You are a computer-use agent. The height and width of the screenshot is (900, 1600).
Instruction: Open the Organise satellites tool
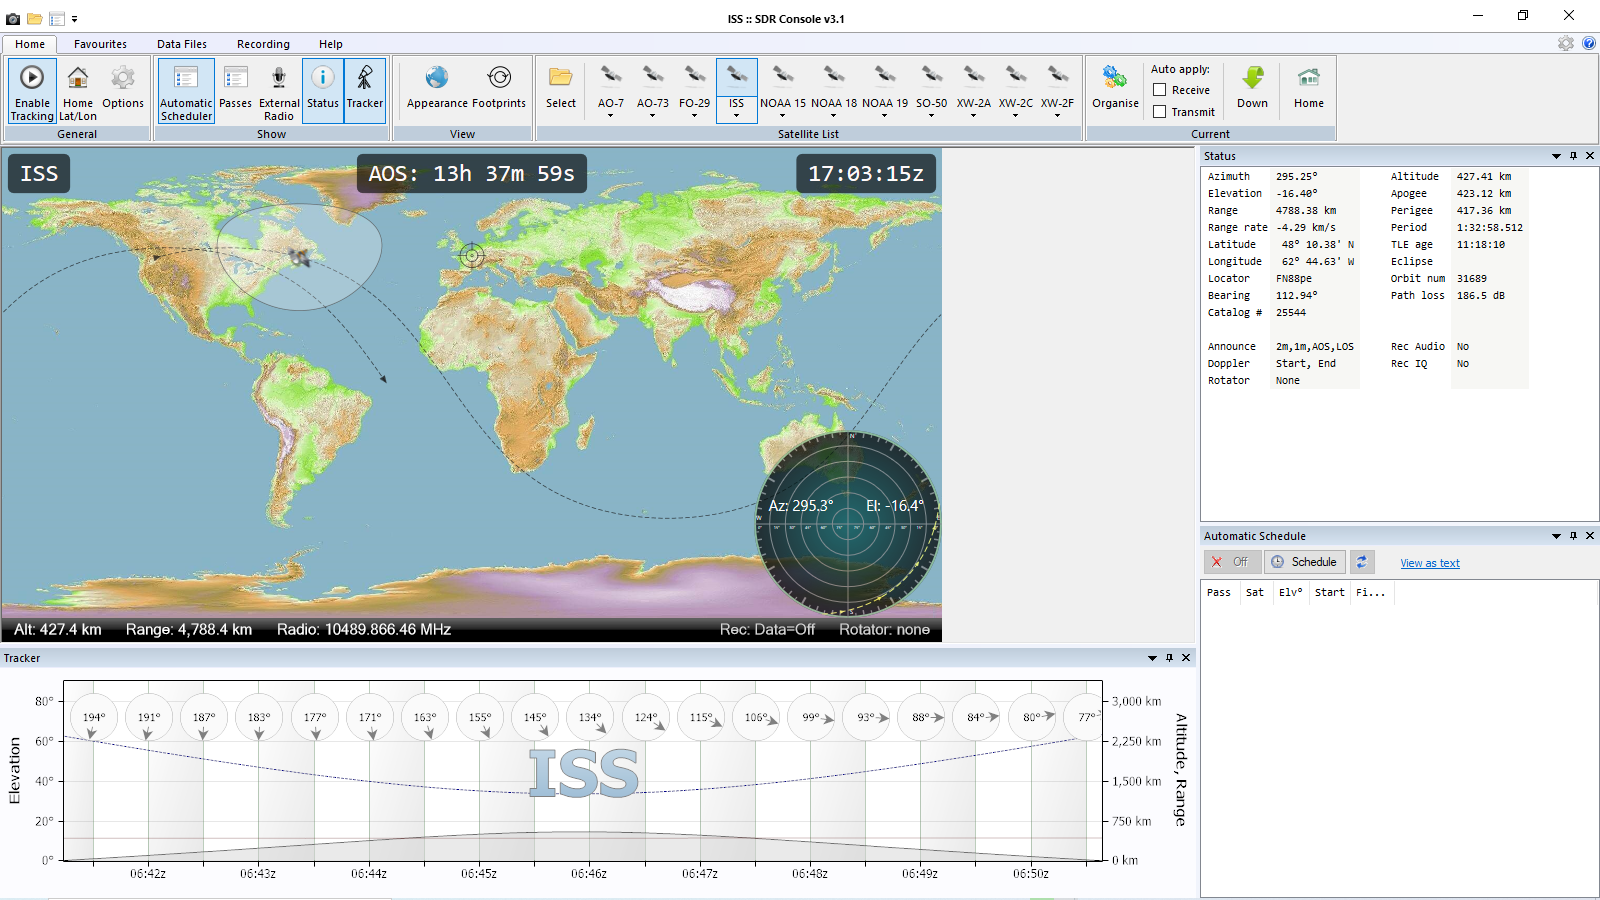[1115, 86]
